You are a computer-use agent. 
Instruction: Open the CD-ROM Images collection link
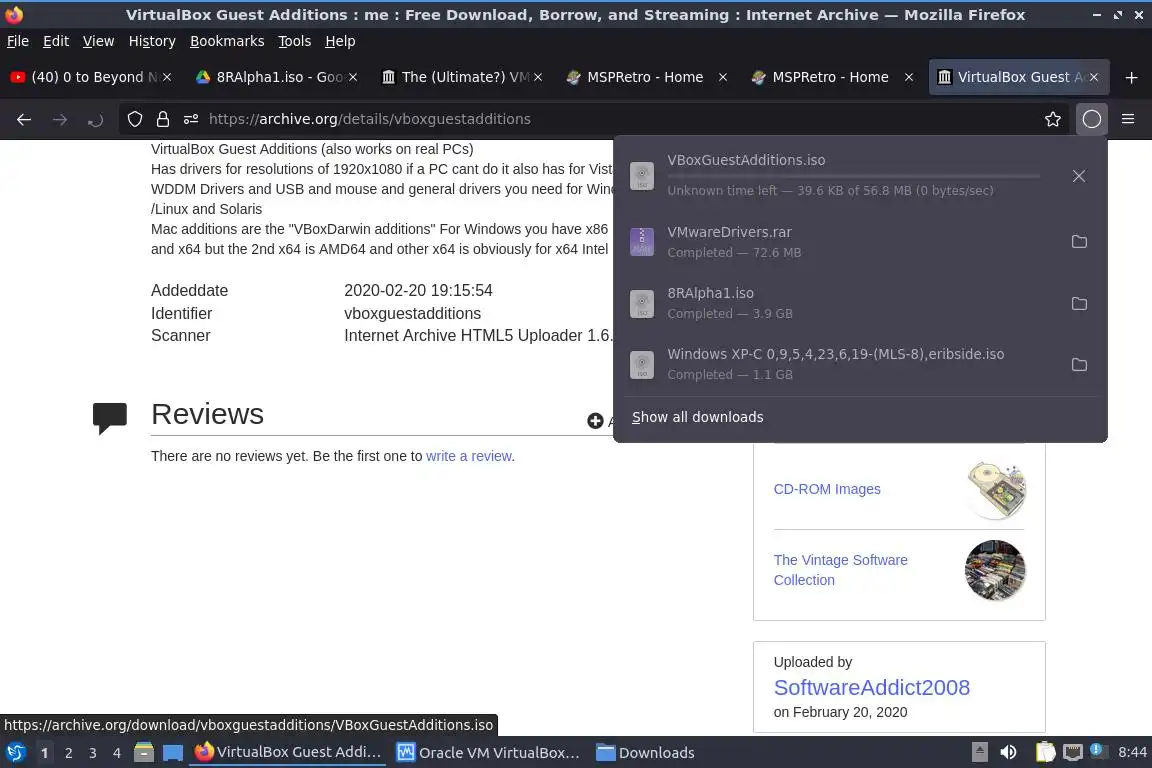pos(827,489)
